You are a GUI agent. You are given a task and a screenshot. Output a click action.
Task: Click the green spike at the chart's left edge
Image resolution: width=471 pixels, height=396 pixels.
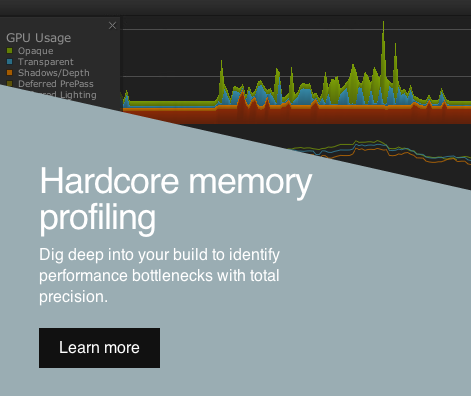pyautogui.click(x=126, y=97)
